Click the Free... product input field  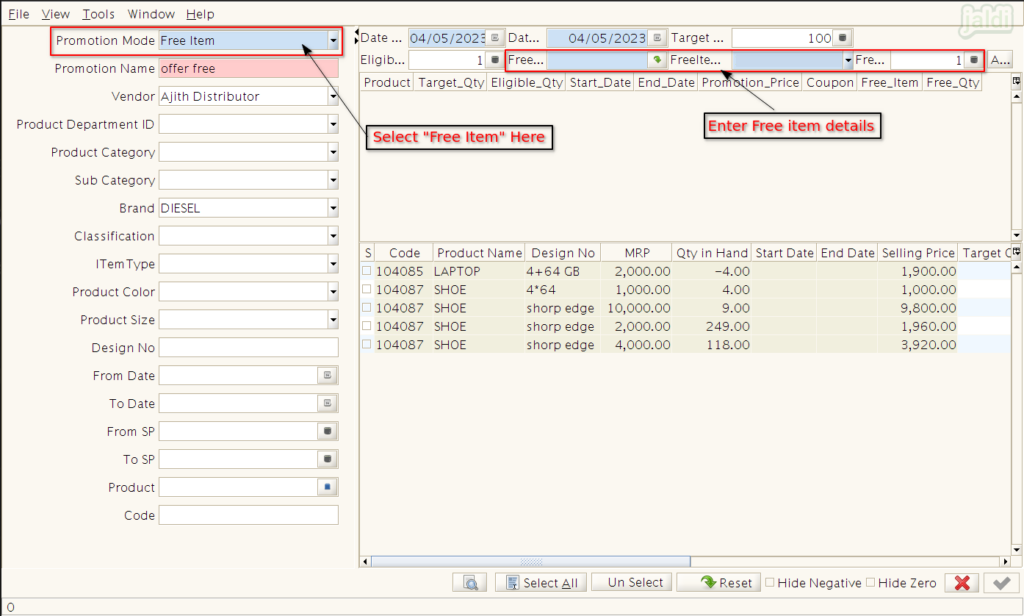click(x=597, y=60)
